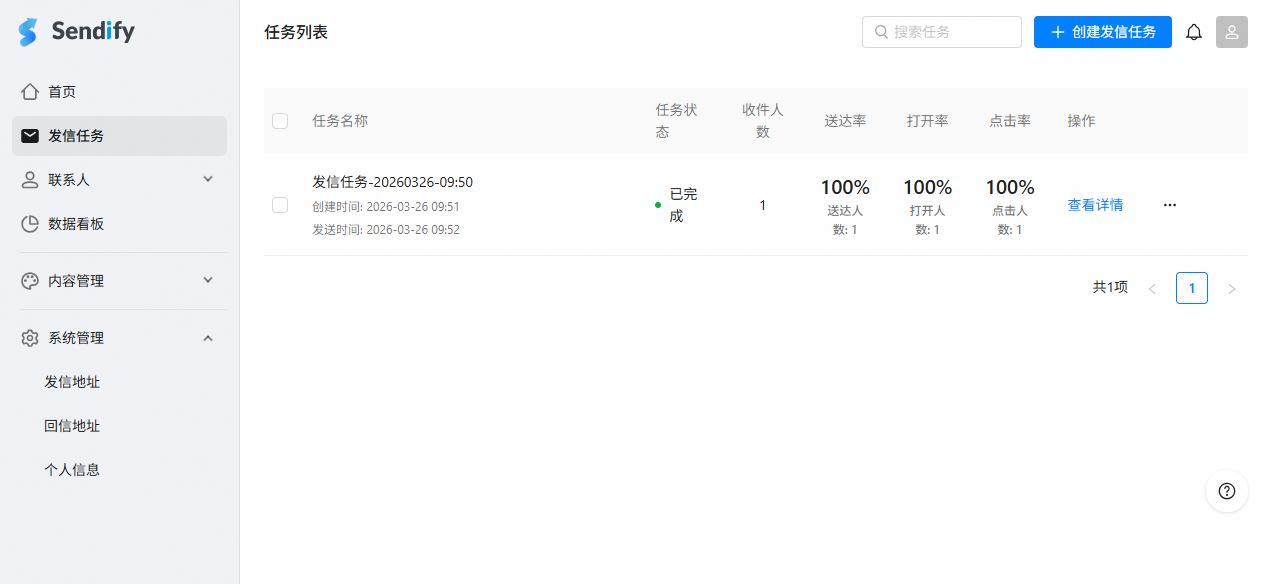
Task: Open the three-dot more actions menu
Action: coord(1170,205)
